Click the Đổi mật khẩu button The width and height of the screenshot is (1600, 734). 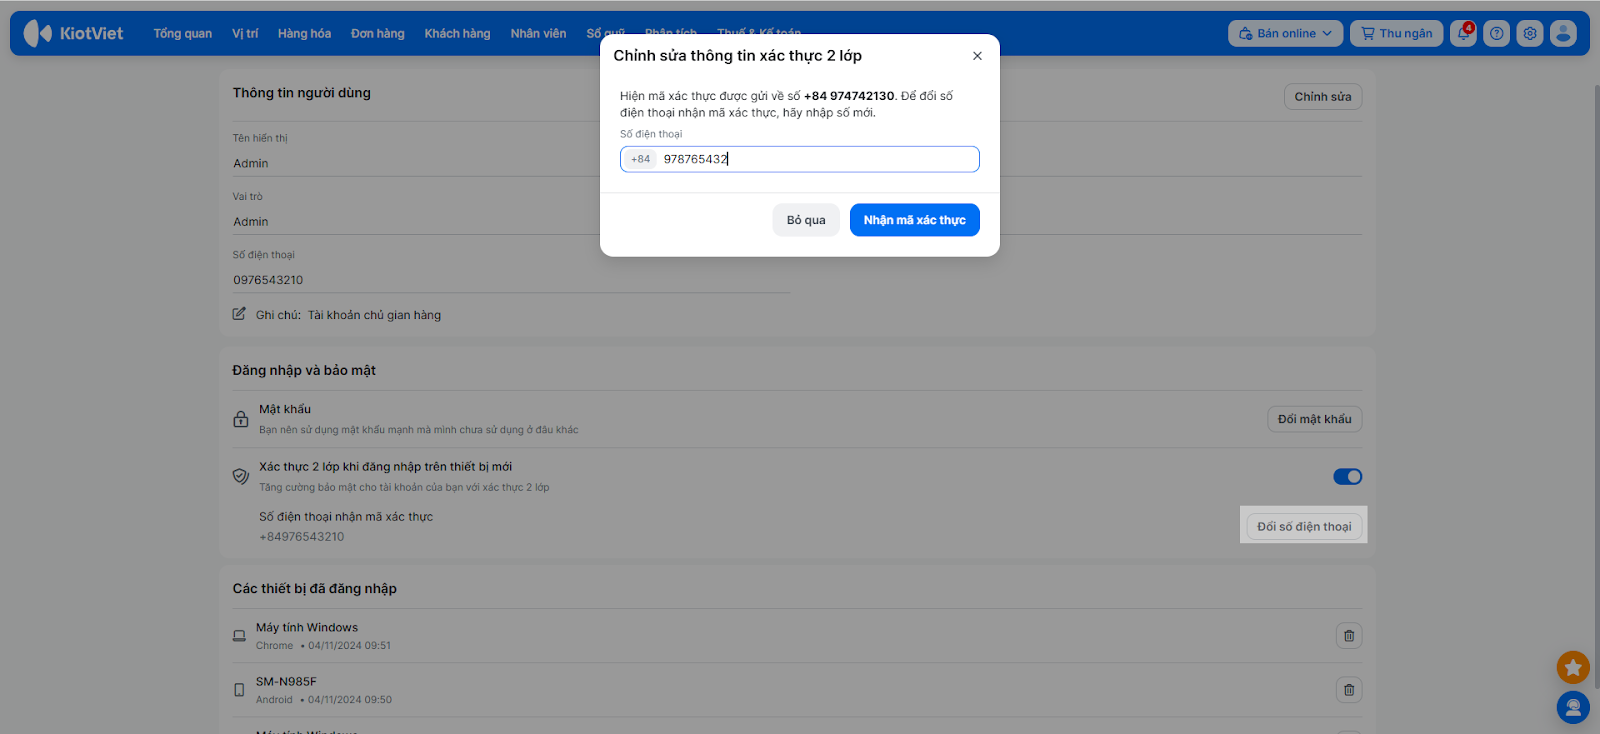coord(1315,419)
